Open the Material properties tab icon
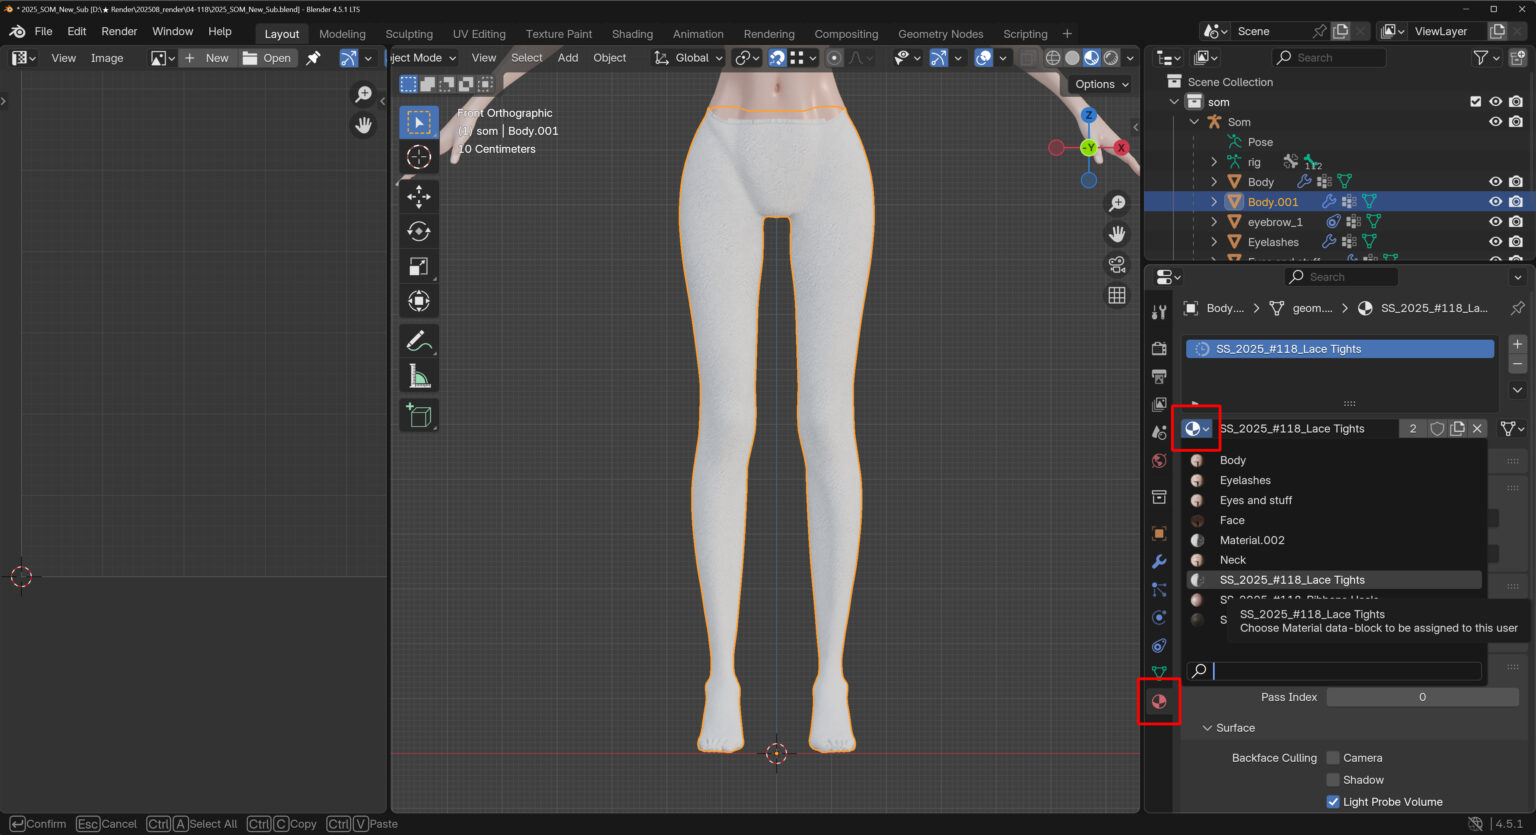The height and width of the screenshot is (835, 1536). coord(1159,701)
